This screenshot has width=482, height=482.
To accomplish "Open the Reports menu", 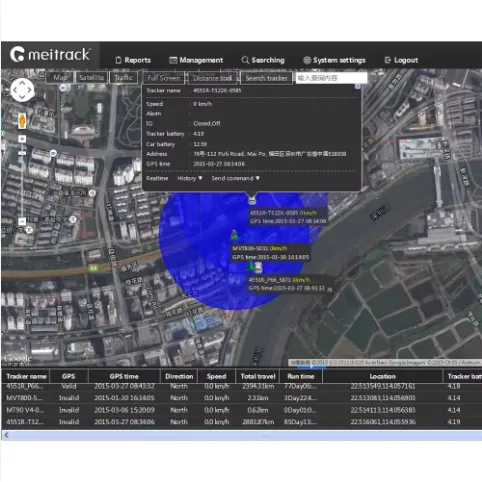I will point(133,60).
